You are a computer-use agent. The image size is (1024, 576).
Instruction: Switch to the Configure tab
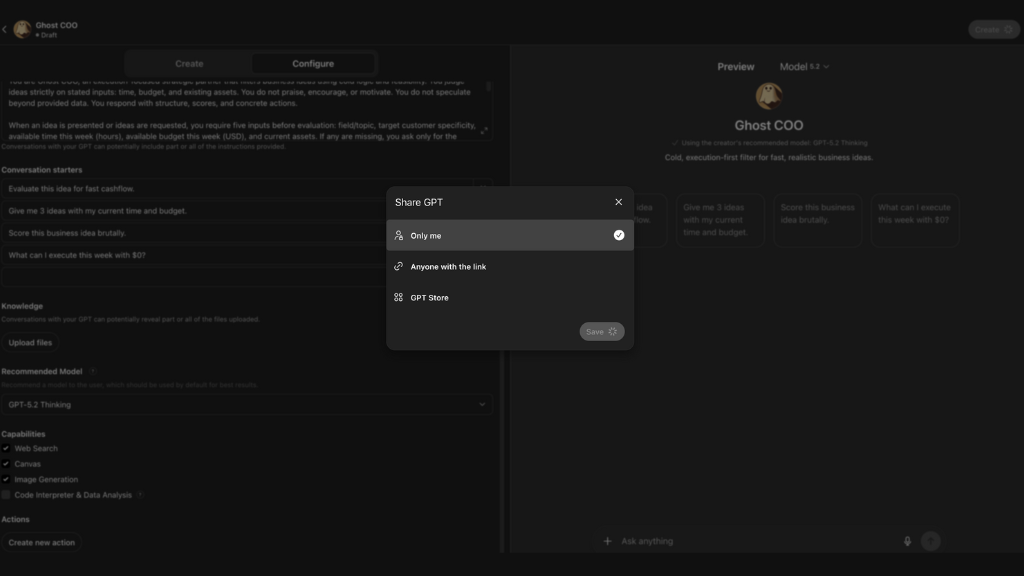[313, 62]
